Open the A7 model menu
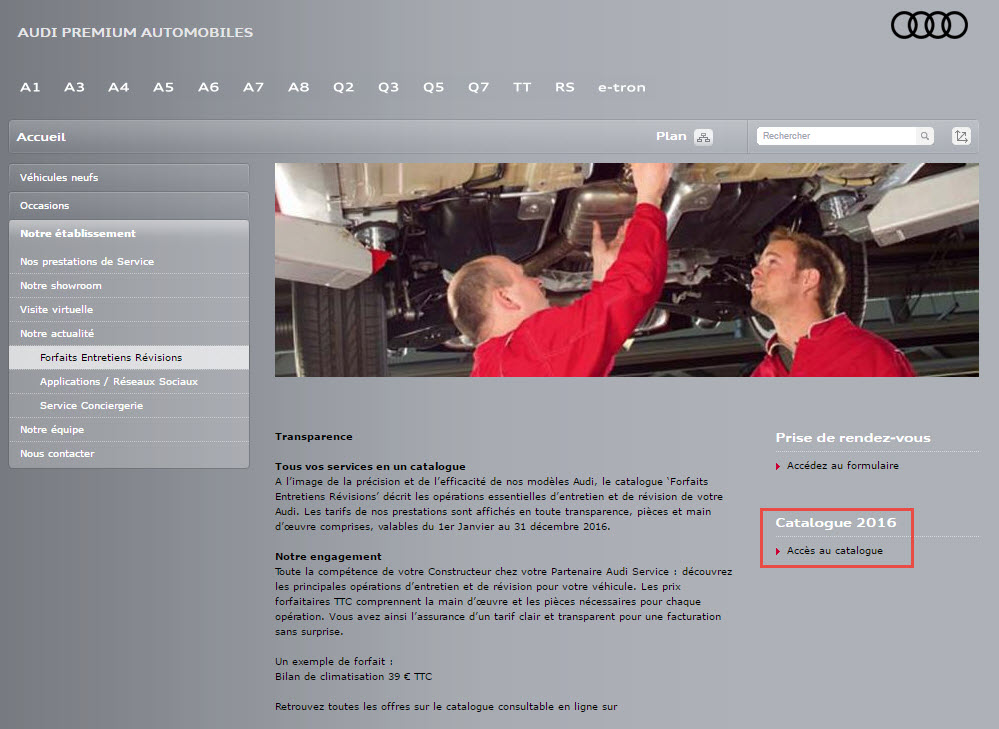This screenshot has height=729, width=999. 253,87
